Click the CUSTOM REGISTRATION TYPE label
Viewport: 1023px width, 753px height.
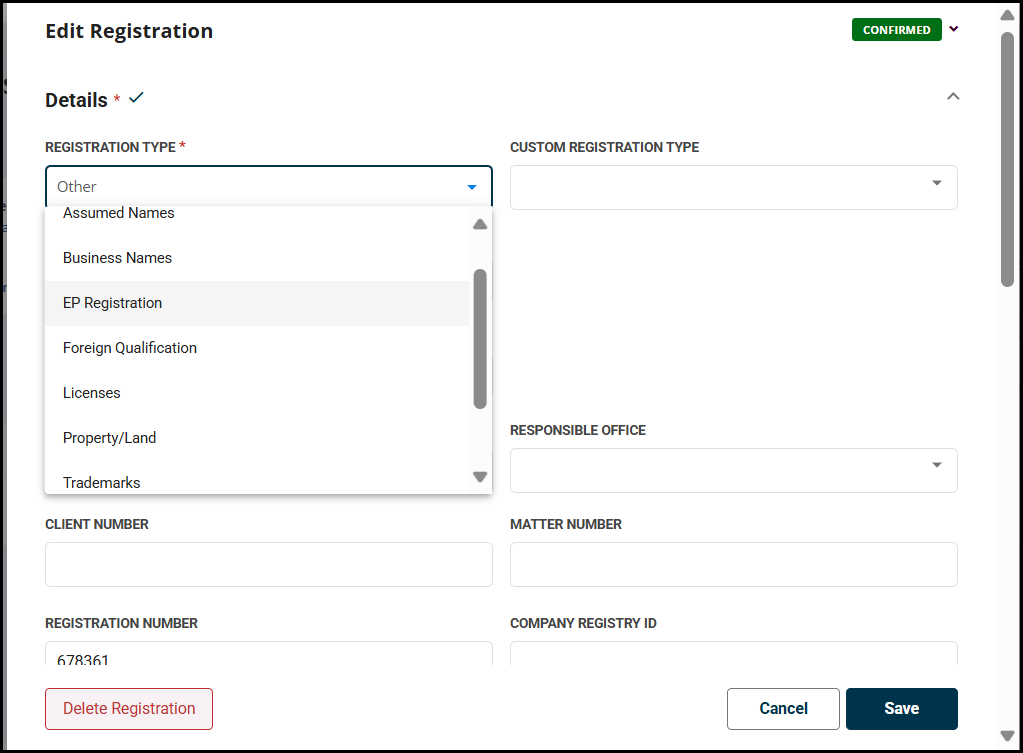tap(604, 147)
